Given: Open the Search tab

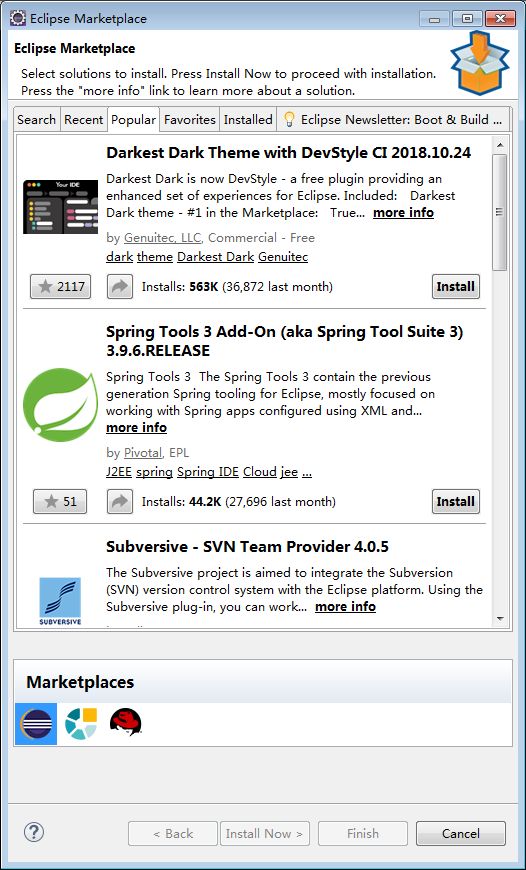Looking at the screenshot, I should point(37,119).
